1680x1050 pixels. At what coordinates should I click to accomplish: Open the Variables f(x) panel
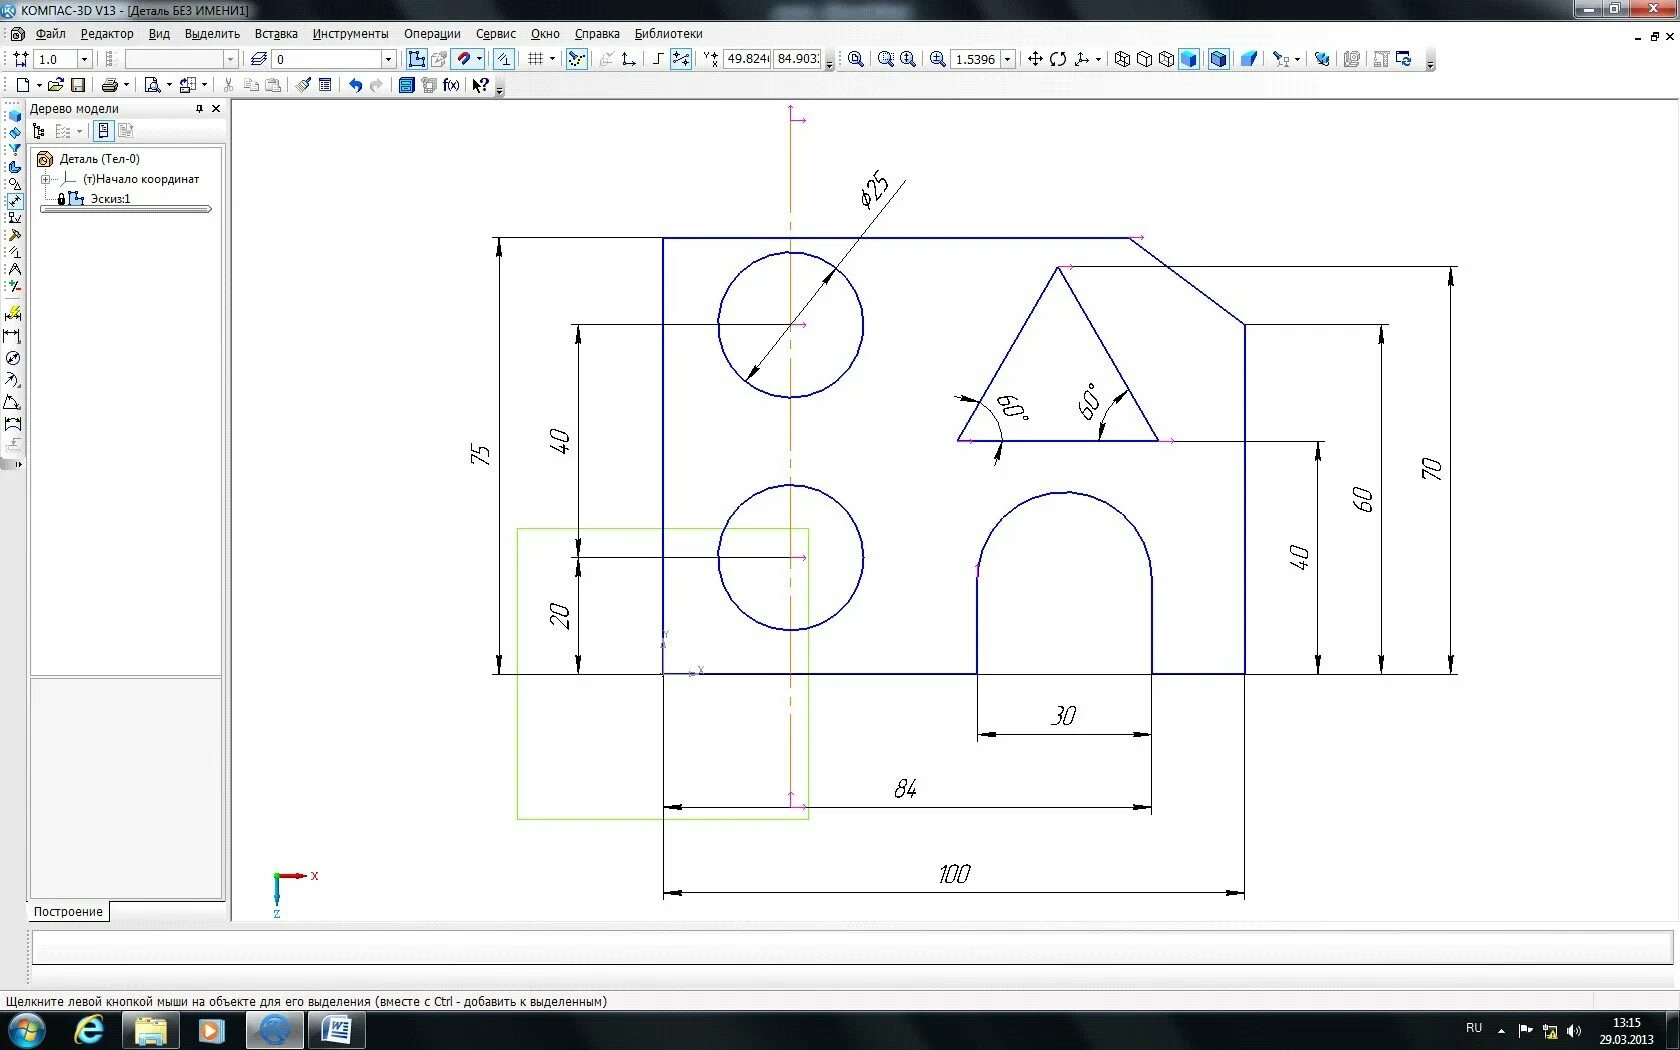[x=451, y=85]
